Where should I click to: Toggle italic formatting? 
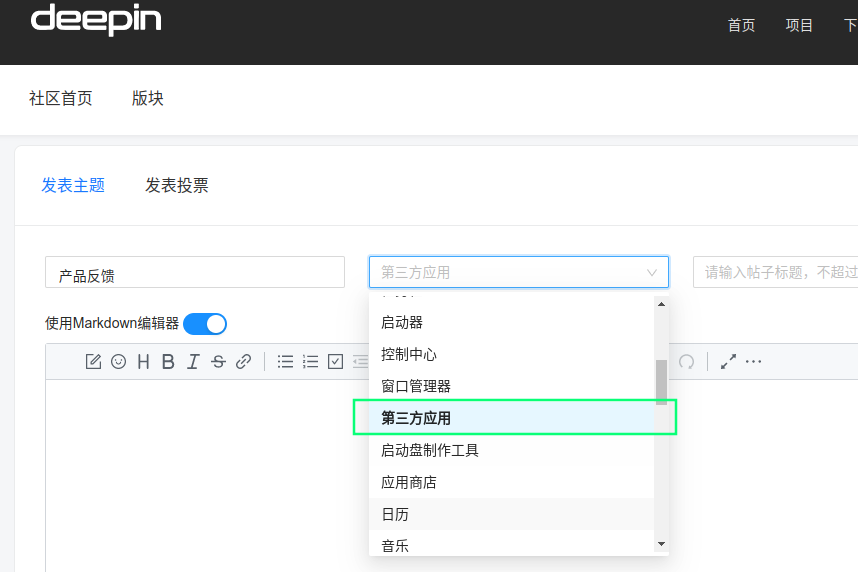pos(193,361)
